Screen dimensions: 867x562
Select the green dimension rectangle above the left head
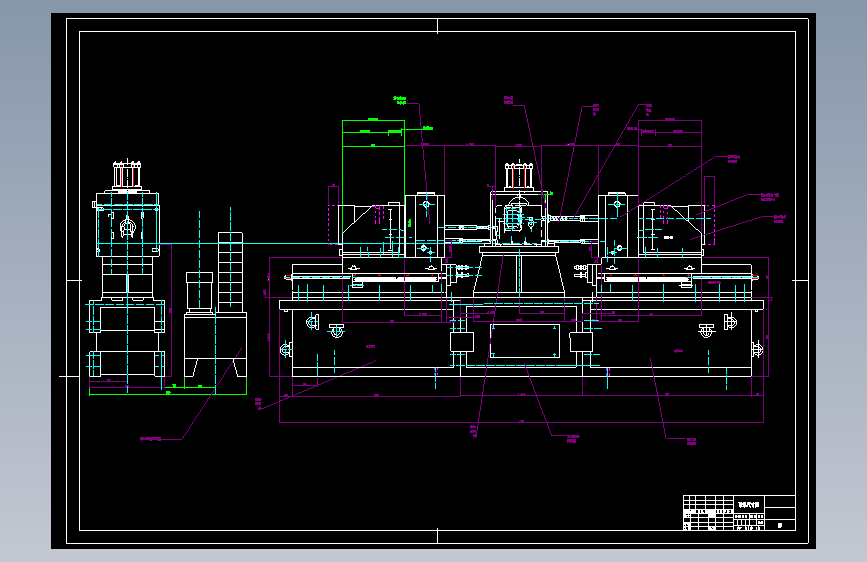[x=373, y=133]
